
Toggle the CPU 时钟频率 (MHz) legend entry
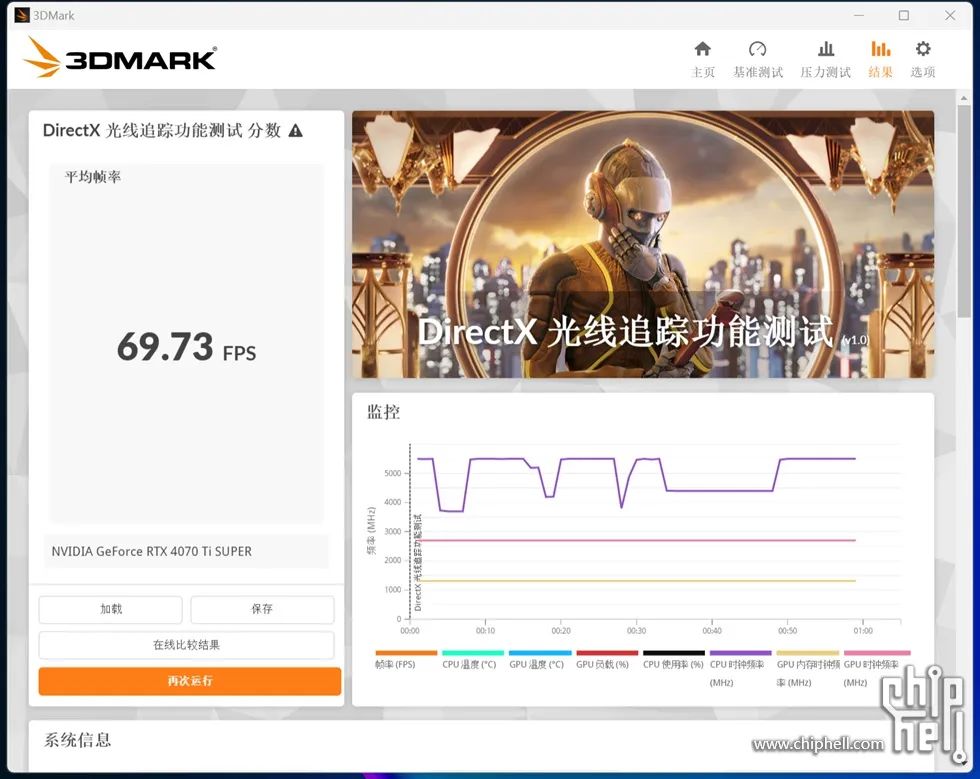(741, 669)
